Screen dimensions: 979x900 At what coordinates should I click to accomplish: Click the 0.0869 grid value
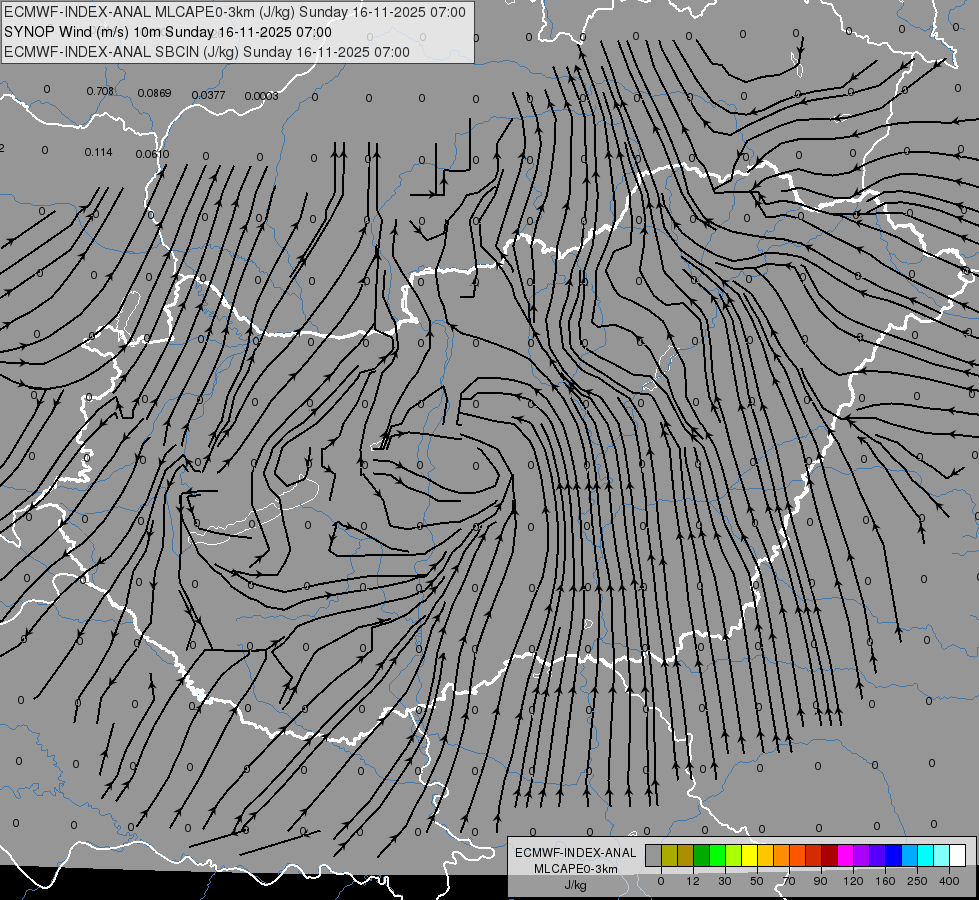pos(154,93)
